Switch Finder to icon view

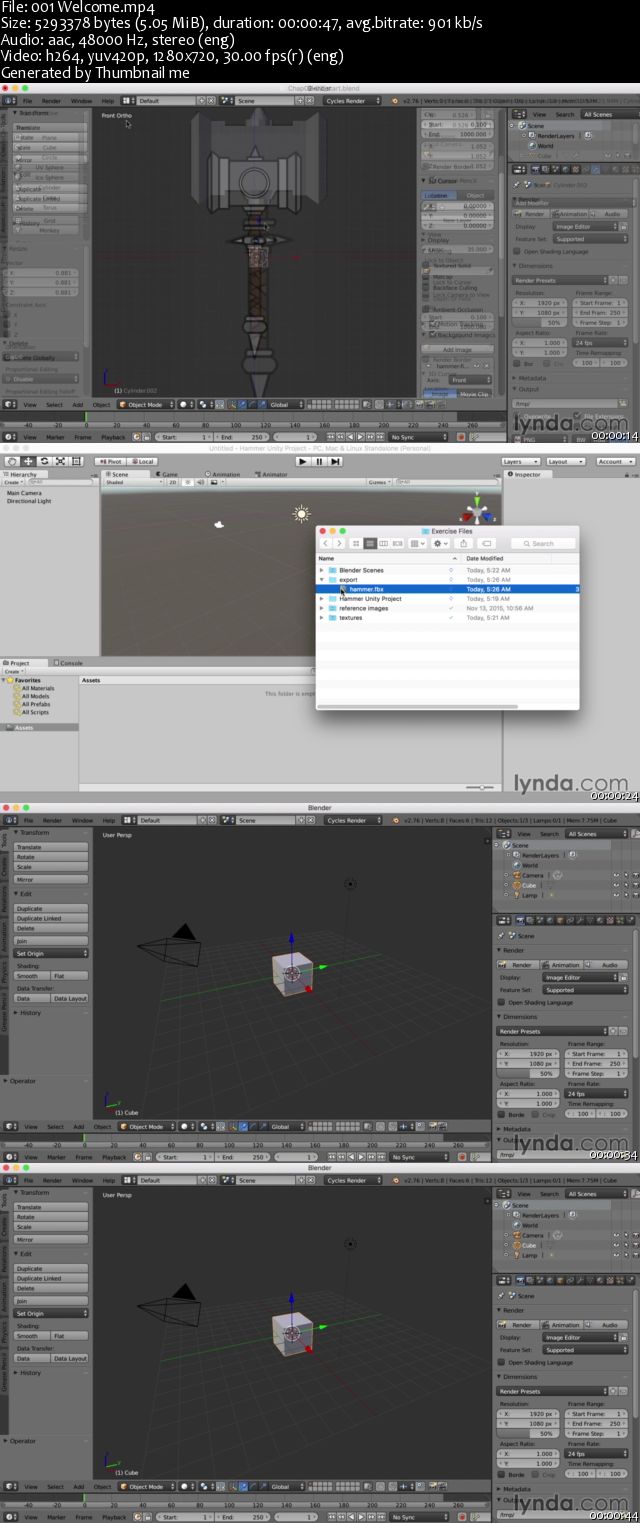tap(356, 543)
